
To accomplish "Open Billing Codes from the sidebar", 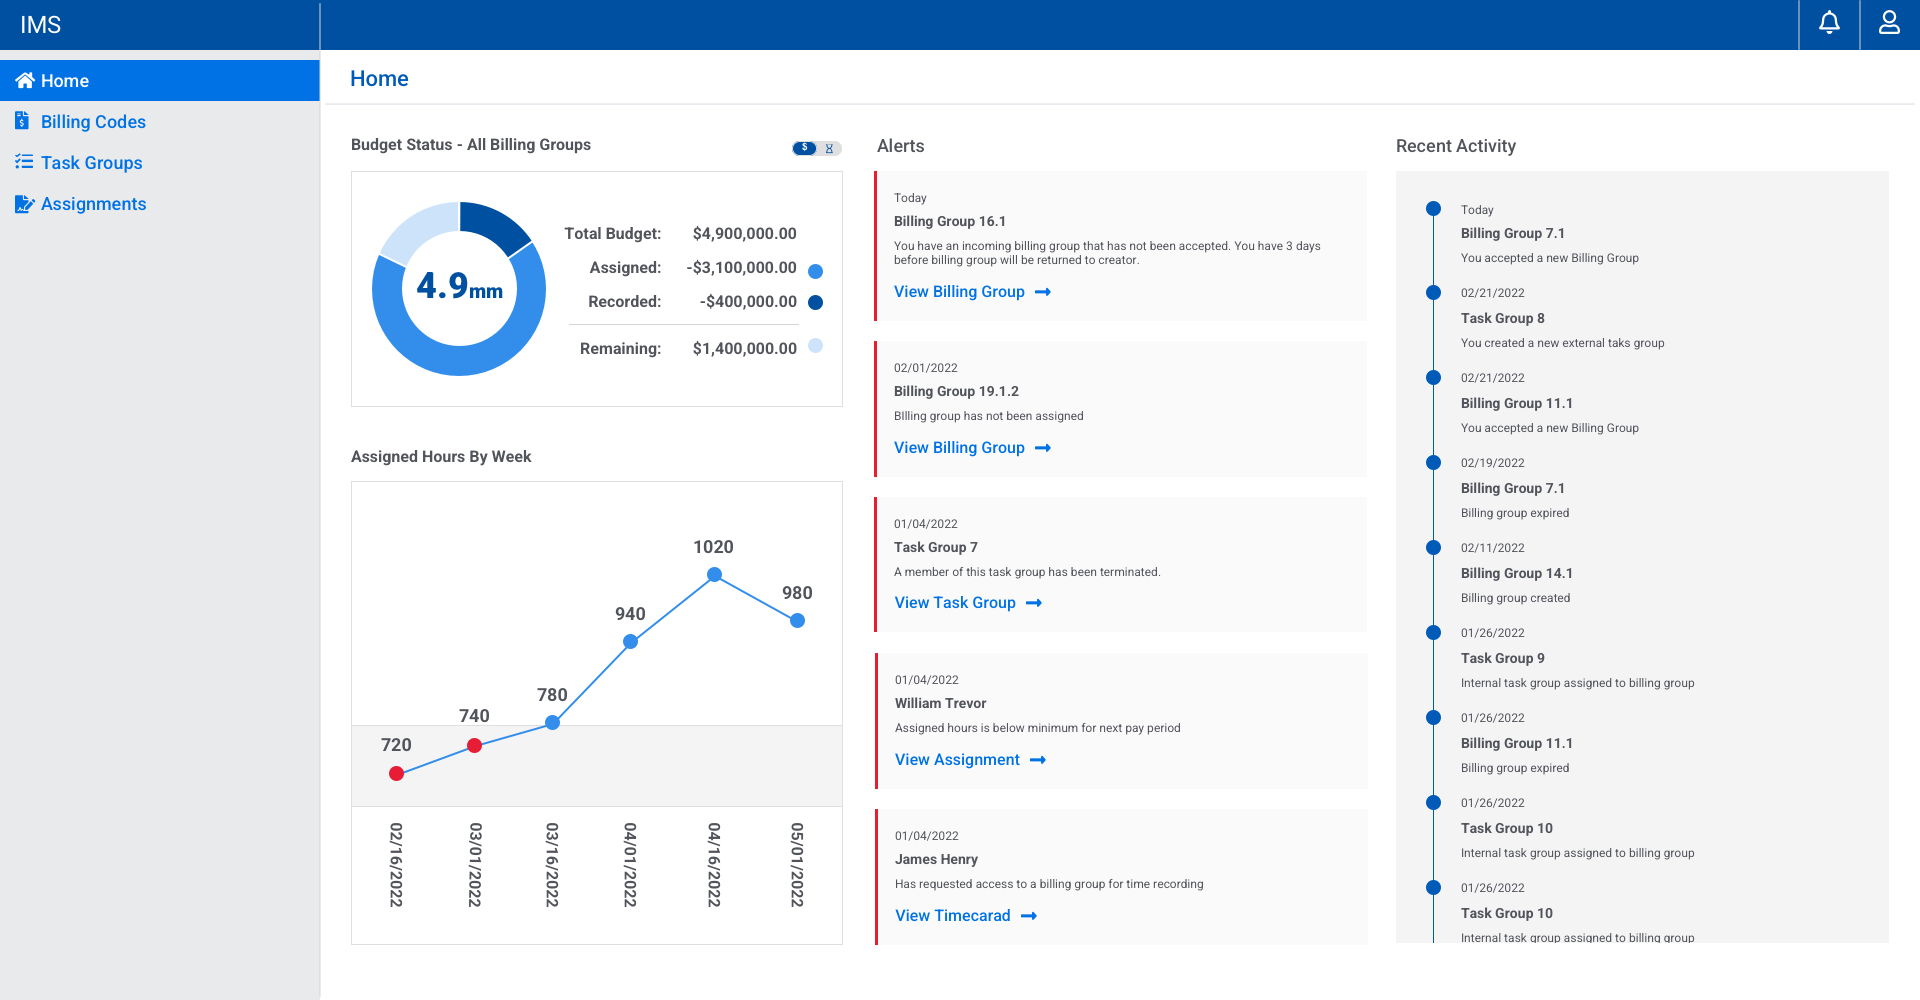I will coord(93,122).
